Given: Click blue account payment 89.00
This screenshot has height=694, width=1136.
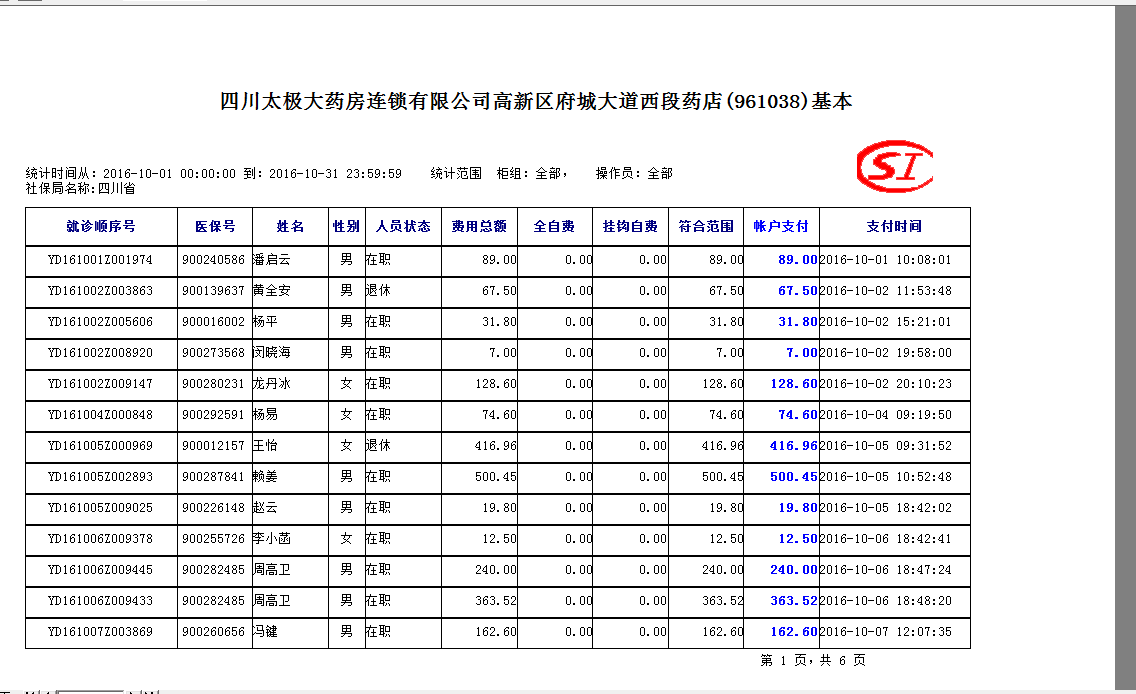Looking at the screenshot, I should pyautogui.click(x=798, y=260).
